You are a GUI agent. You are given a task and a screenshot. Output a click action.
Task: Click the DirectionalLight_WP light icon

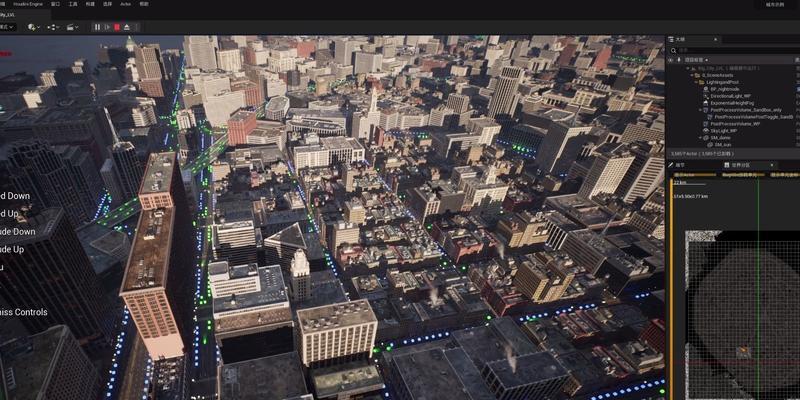706,96
